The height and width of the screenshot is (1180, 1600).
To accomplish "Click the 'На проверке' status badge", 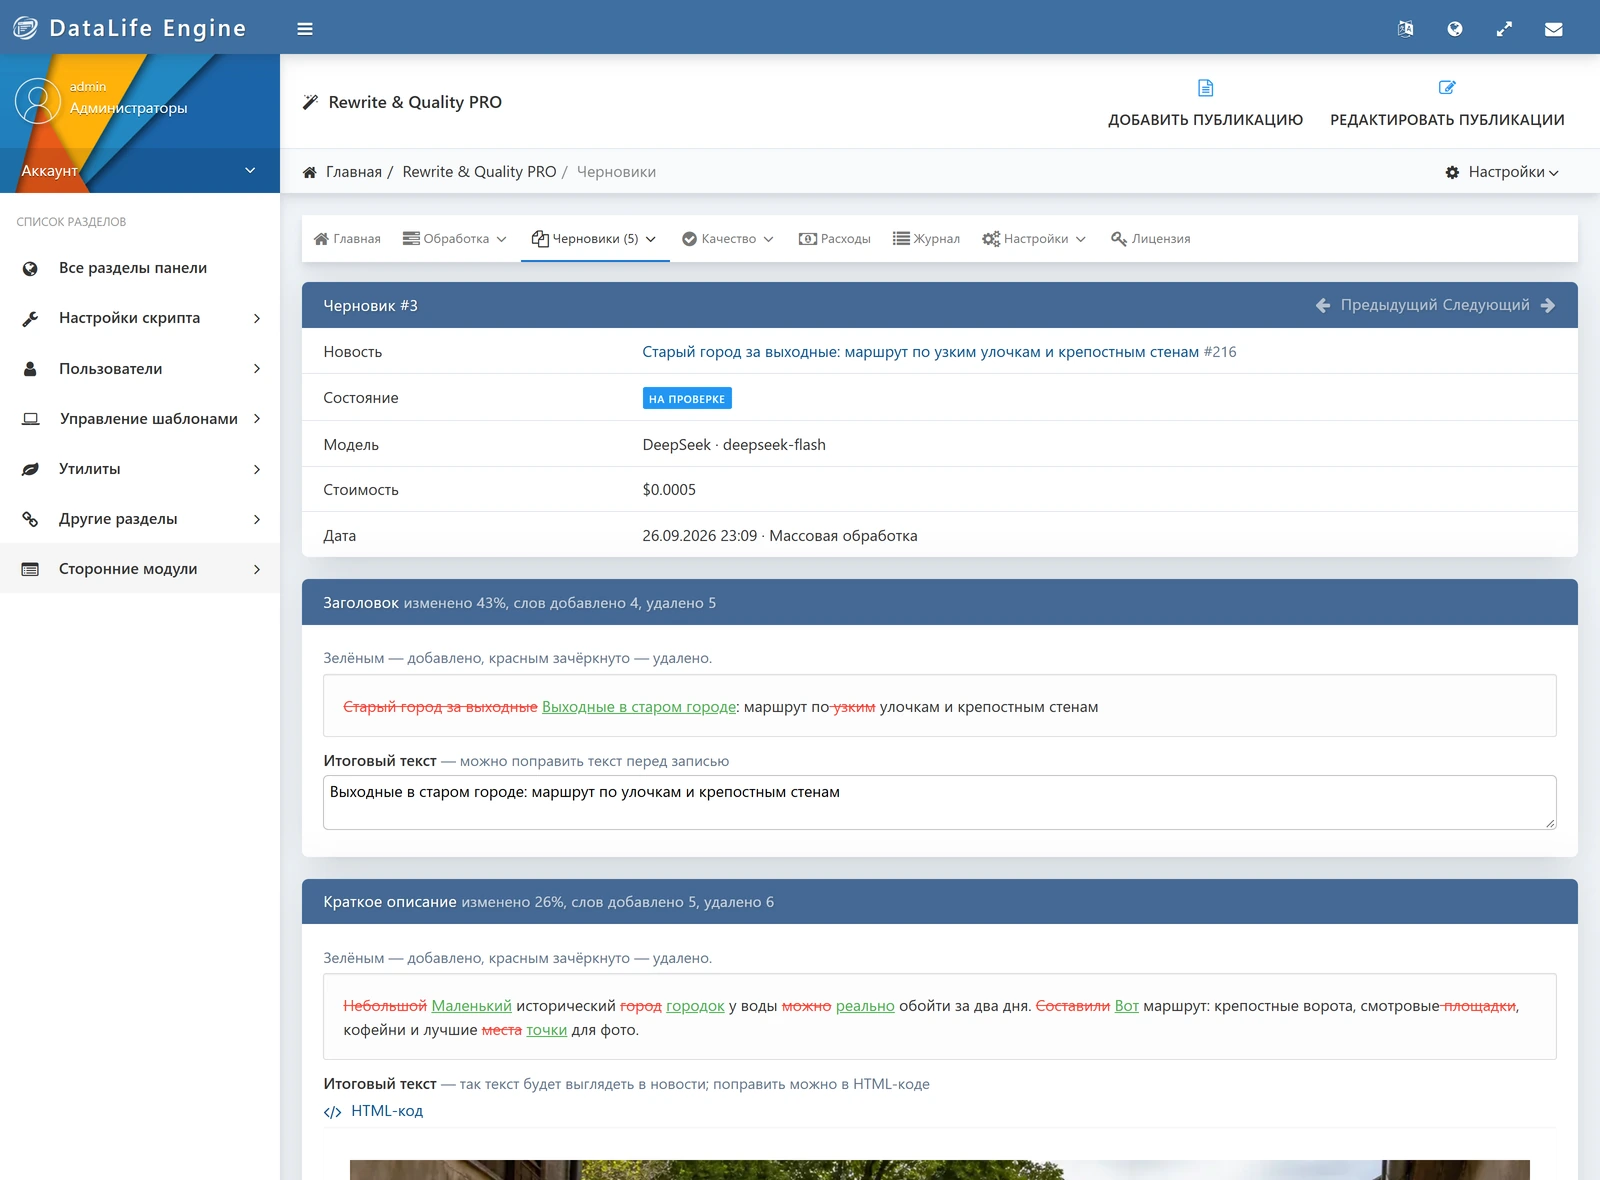I will pyautogui.click(x=687, y=398).
